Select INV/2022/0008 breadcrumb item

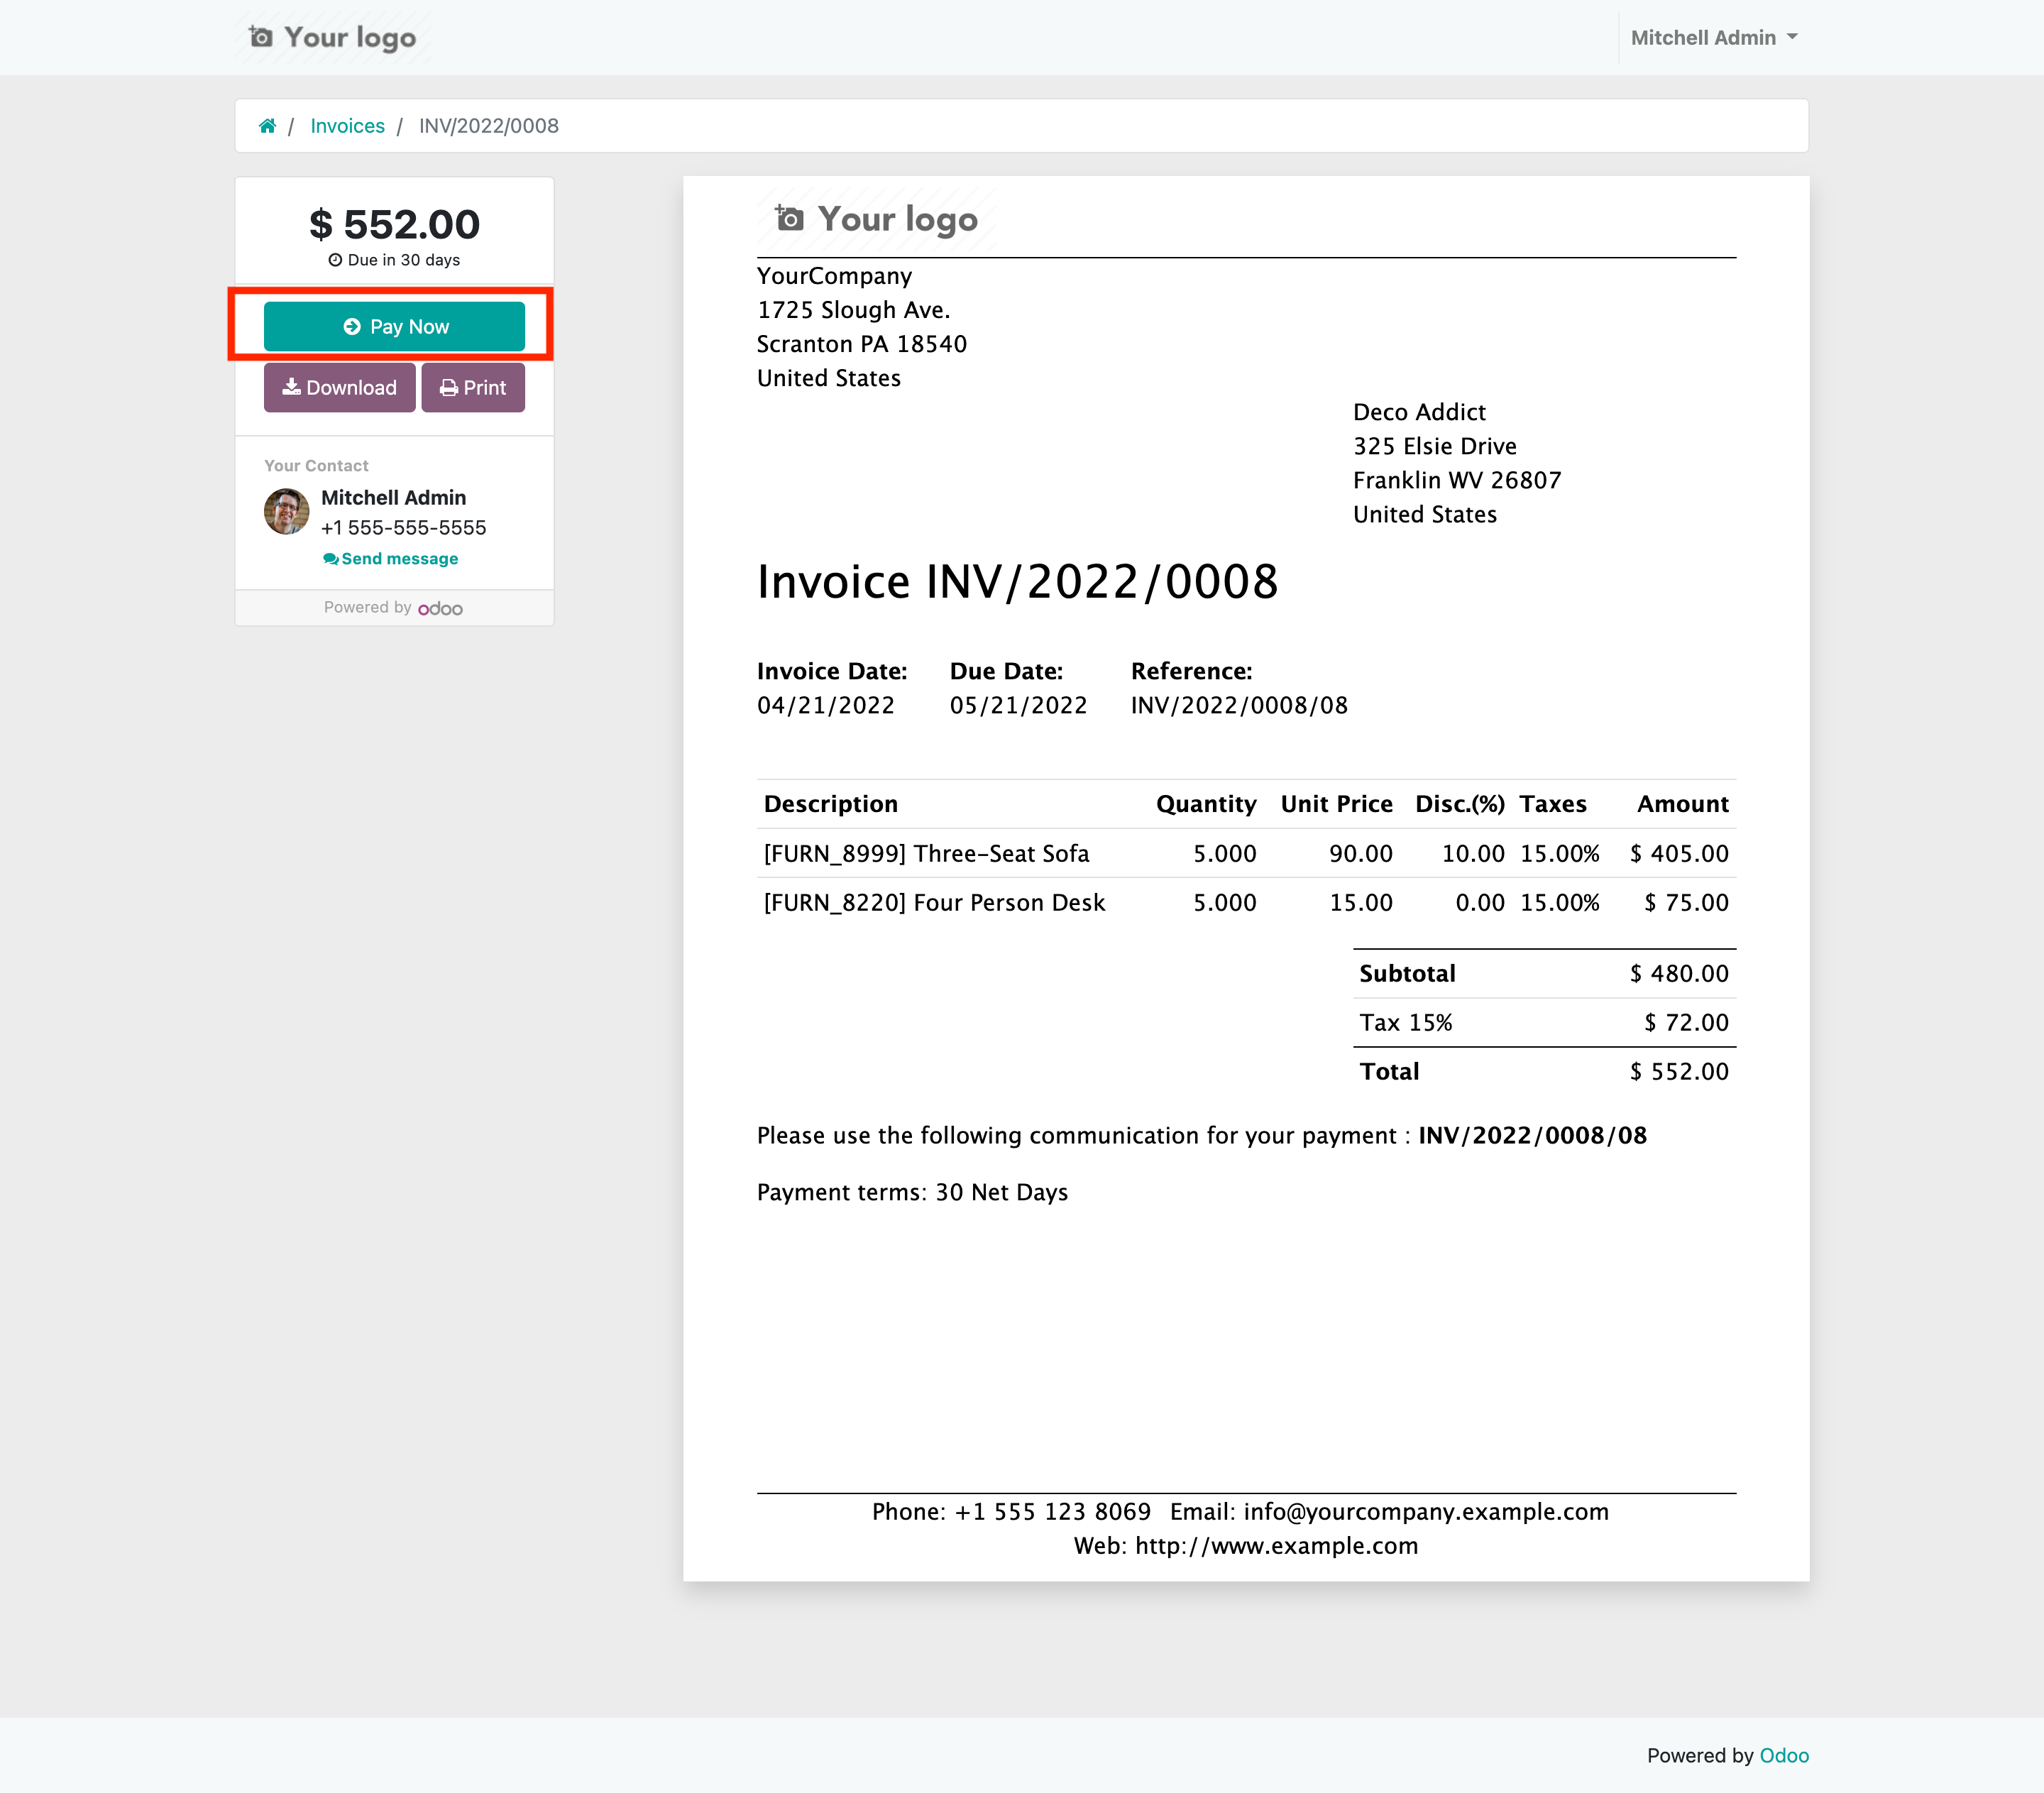(x=488, y=126)
